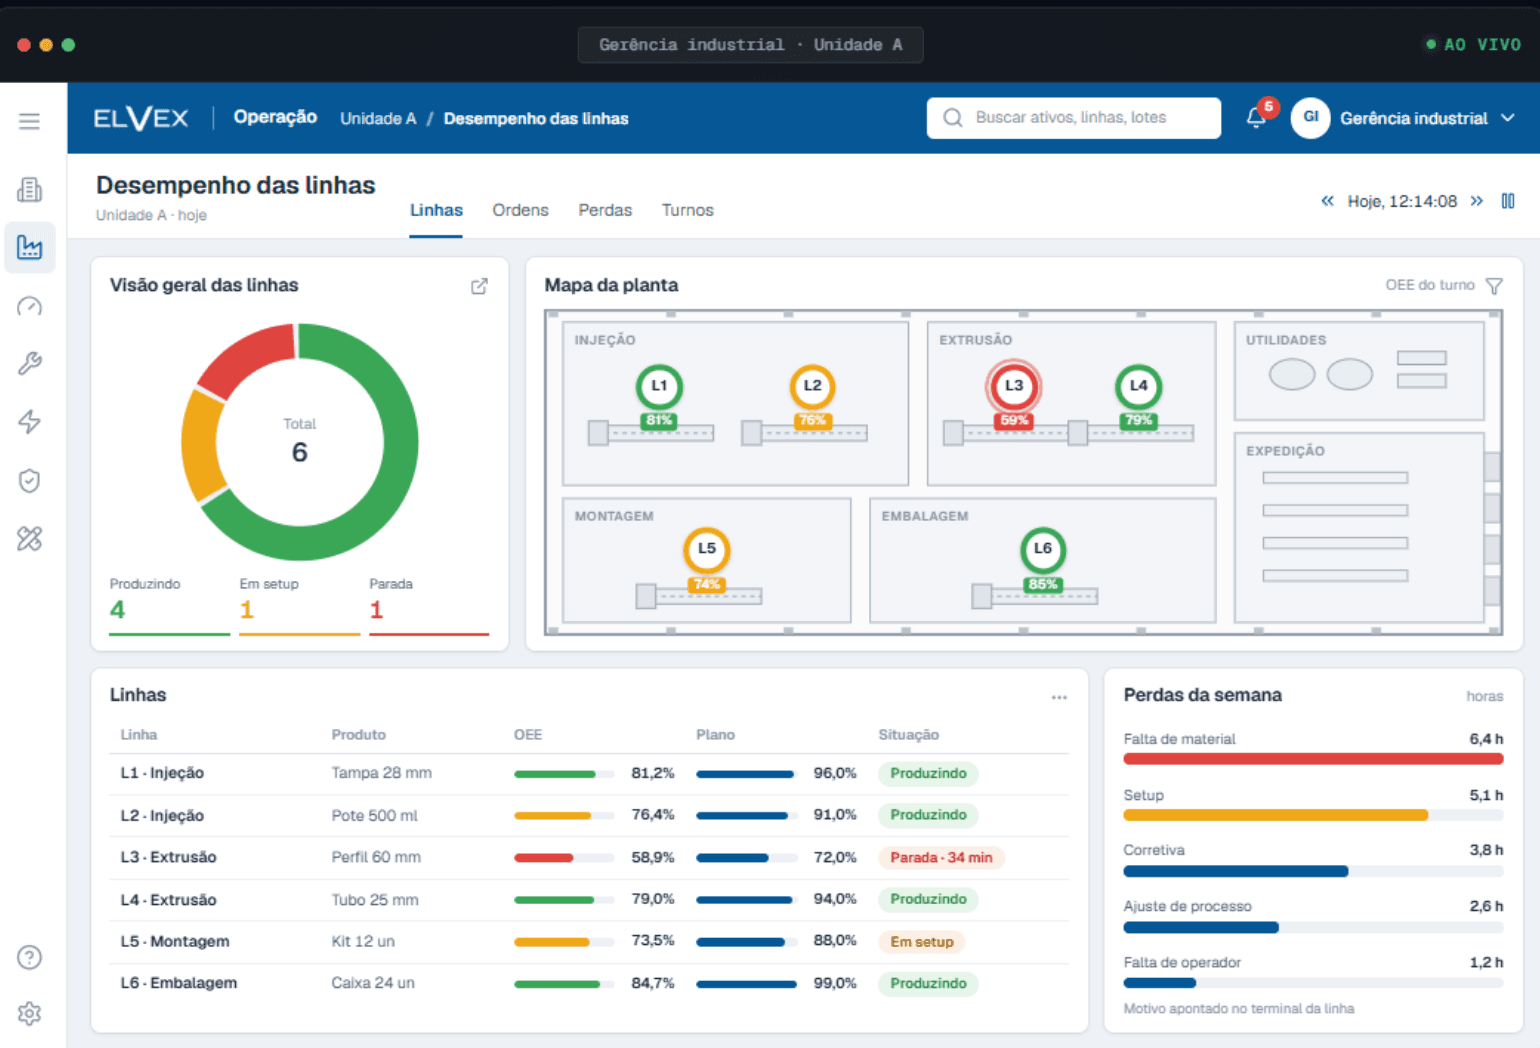The image size is (1540, 1048).
Task: Open the pencil-ruler tools icon in sidebar
Action: 29,539
